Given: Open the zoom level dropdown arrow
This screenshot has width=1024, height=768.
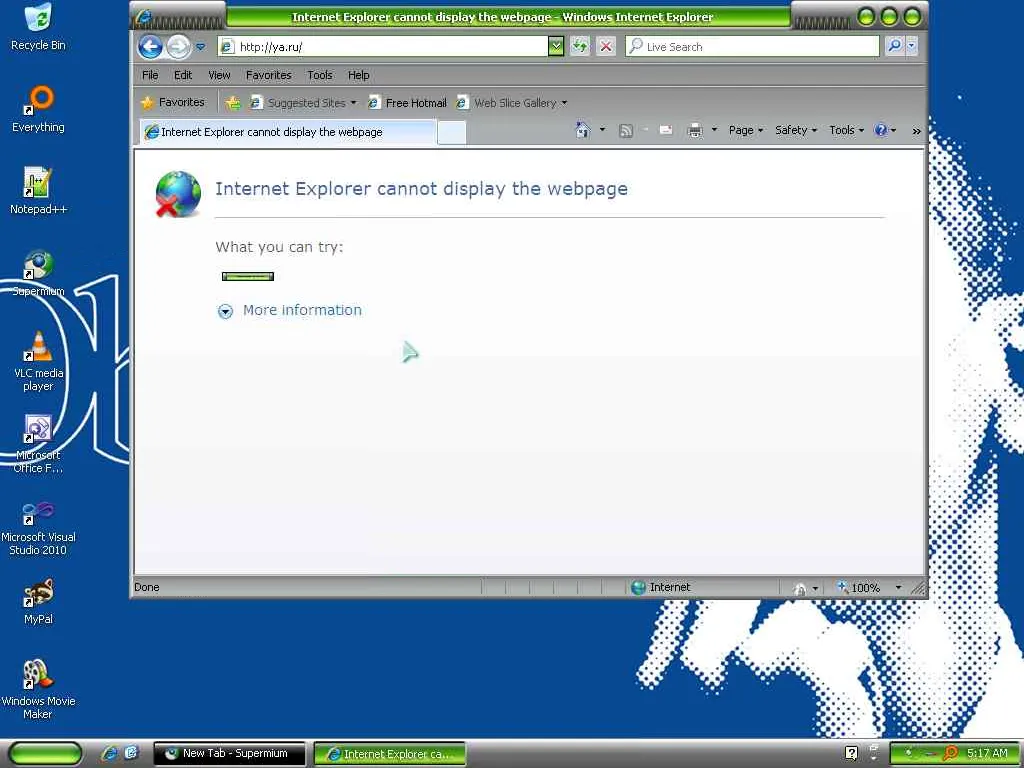Looking at the screenshot, I should [899, 588].
